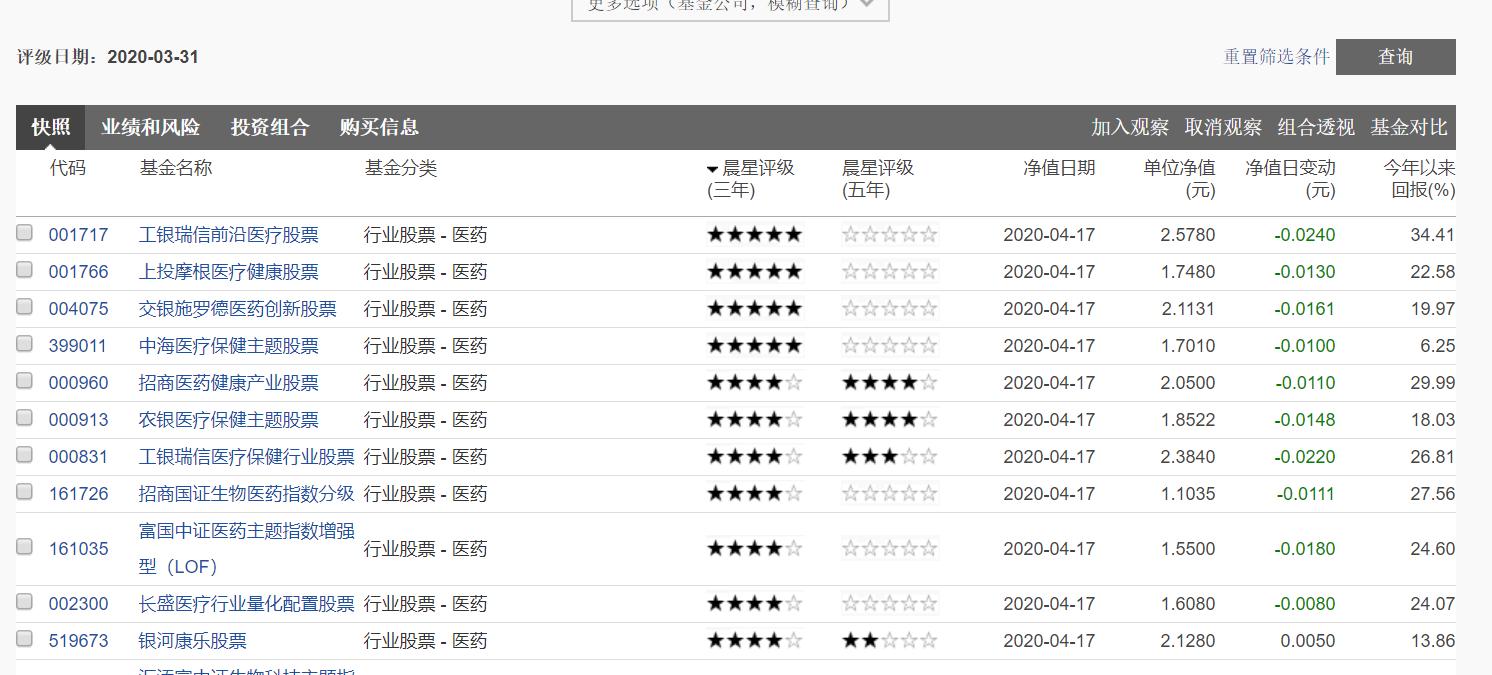
Task: Click the 重置筛选条件 link
Action: coord(1277,57)
